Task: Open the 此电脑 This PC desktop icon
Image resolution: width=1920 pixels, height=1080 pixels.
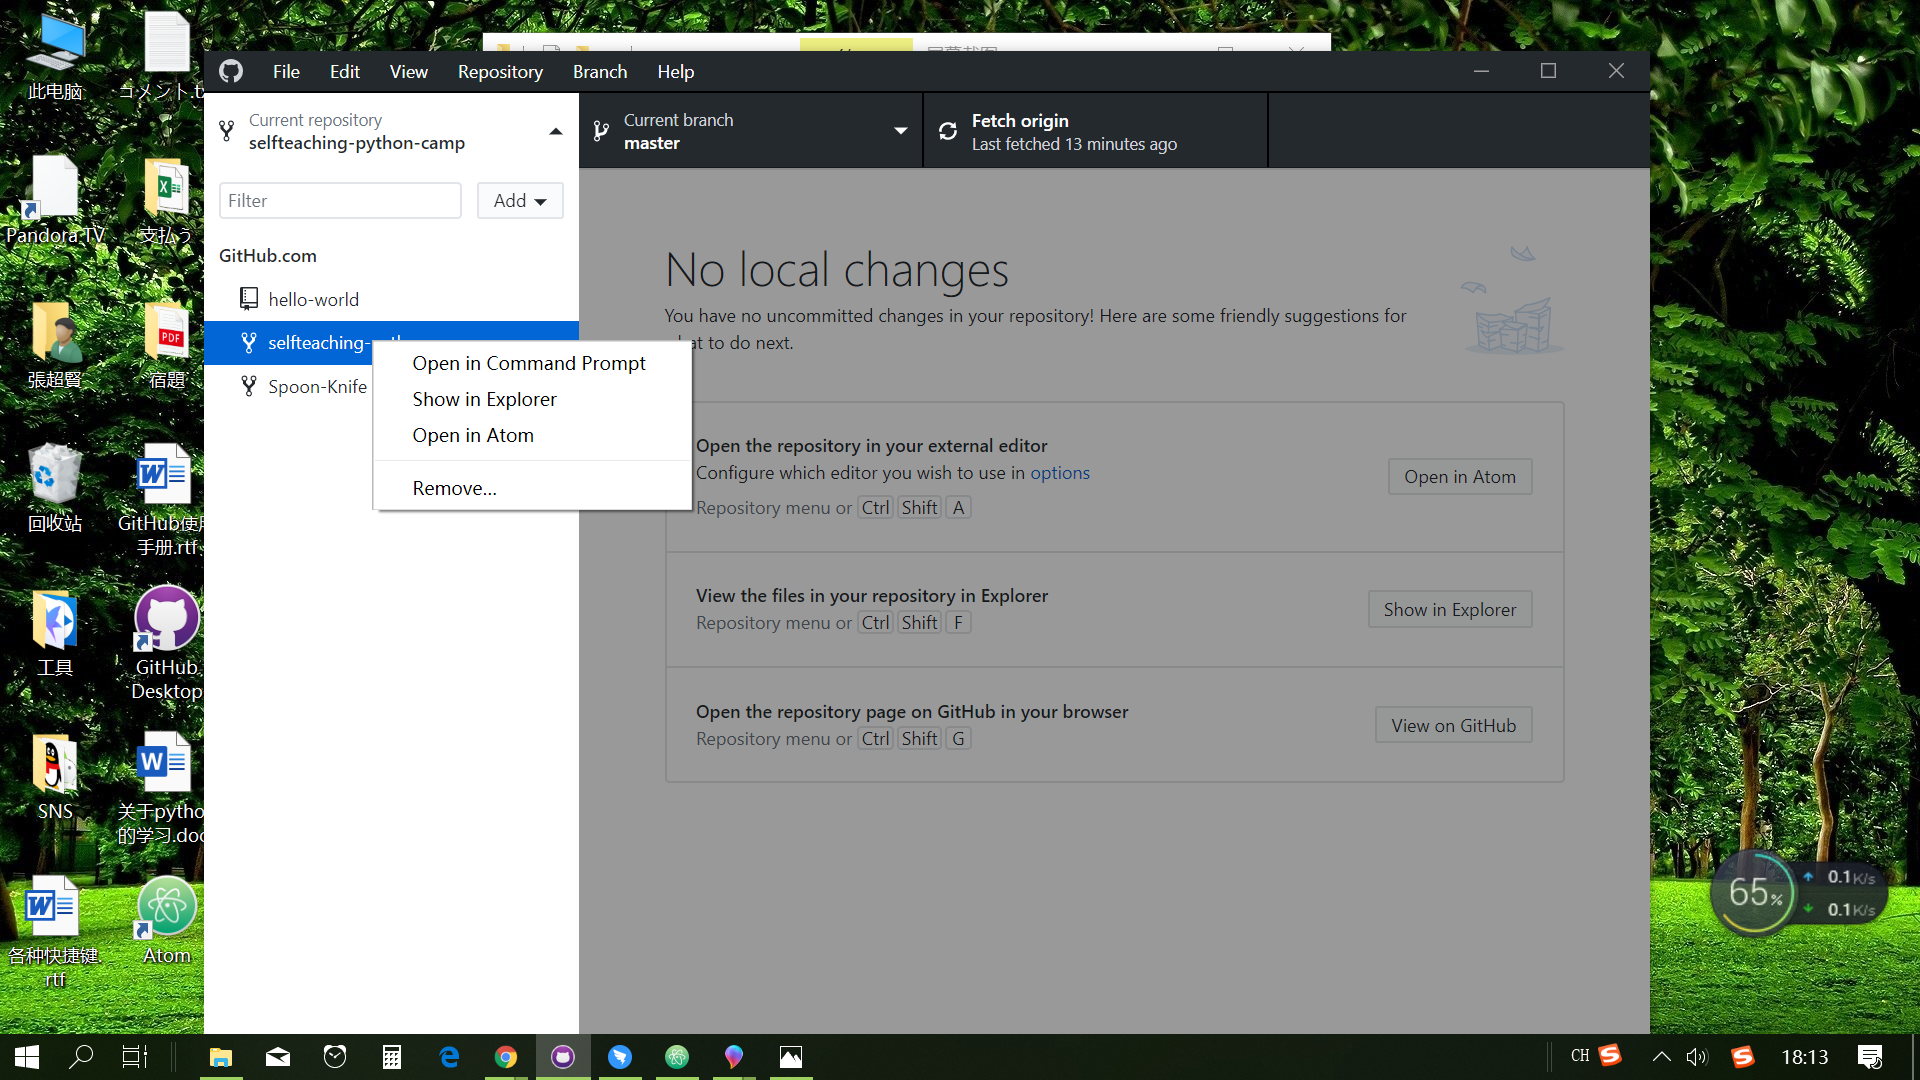Action: 55,56
